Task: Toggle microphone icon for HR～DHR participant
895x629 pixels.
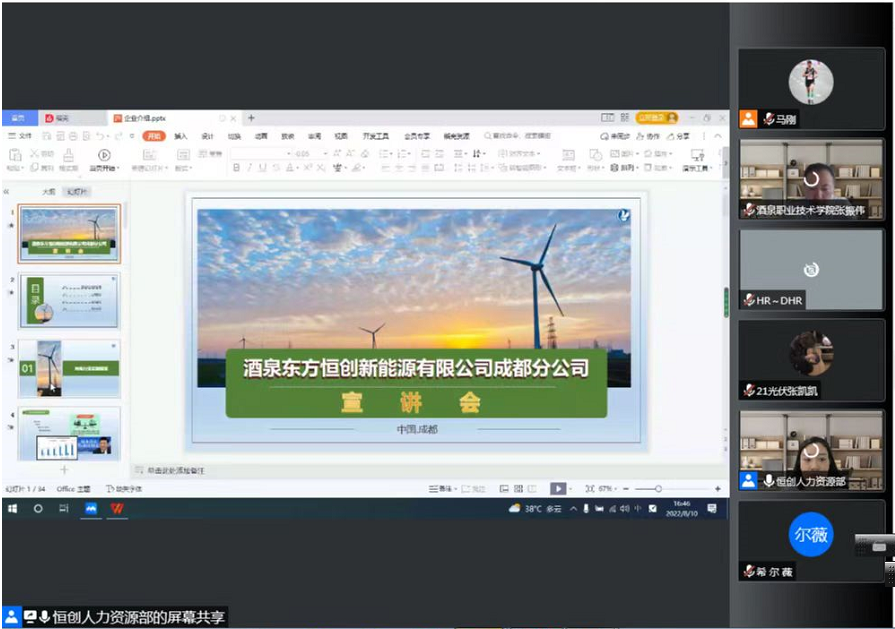Action: [749, 300]
